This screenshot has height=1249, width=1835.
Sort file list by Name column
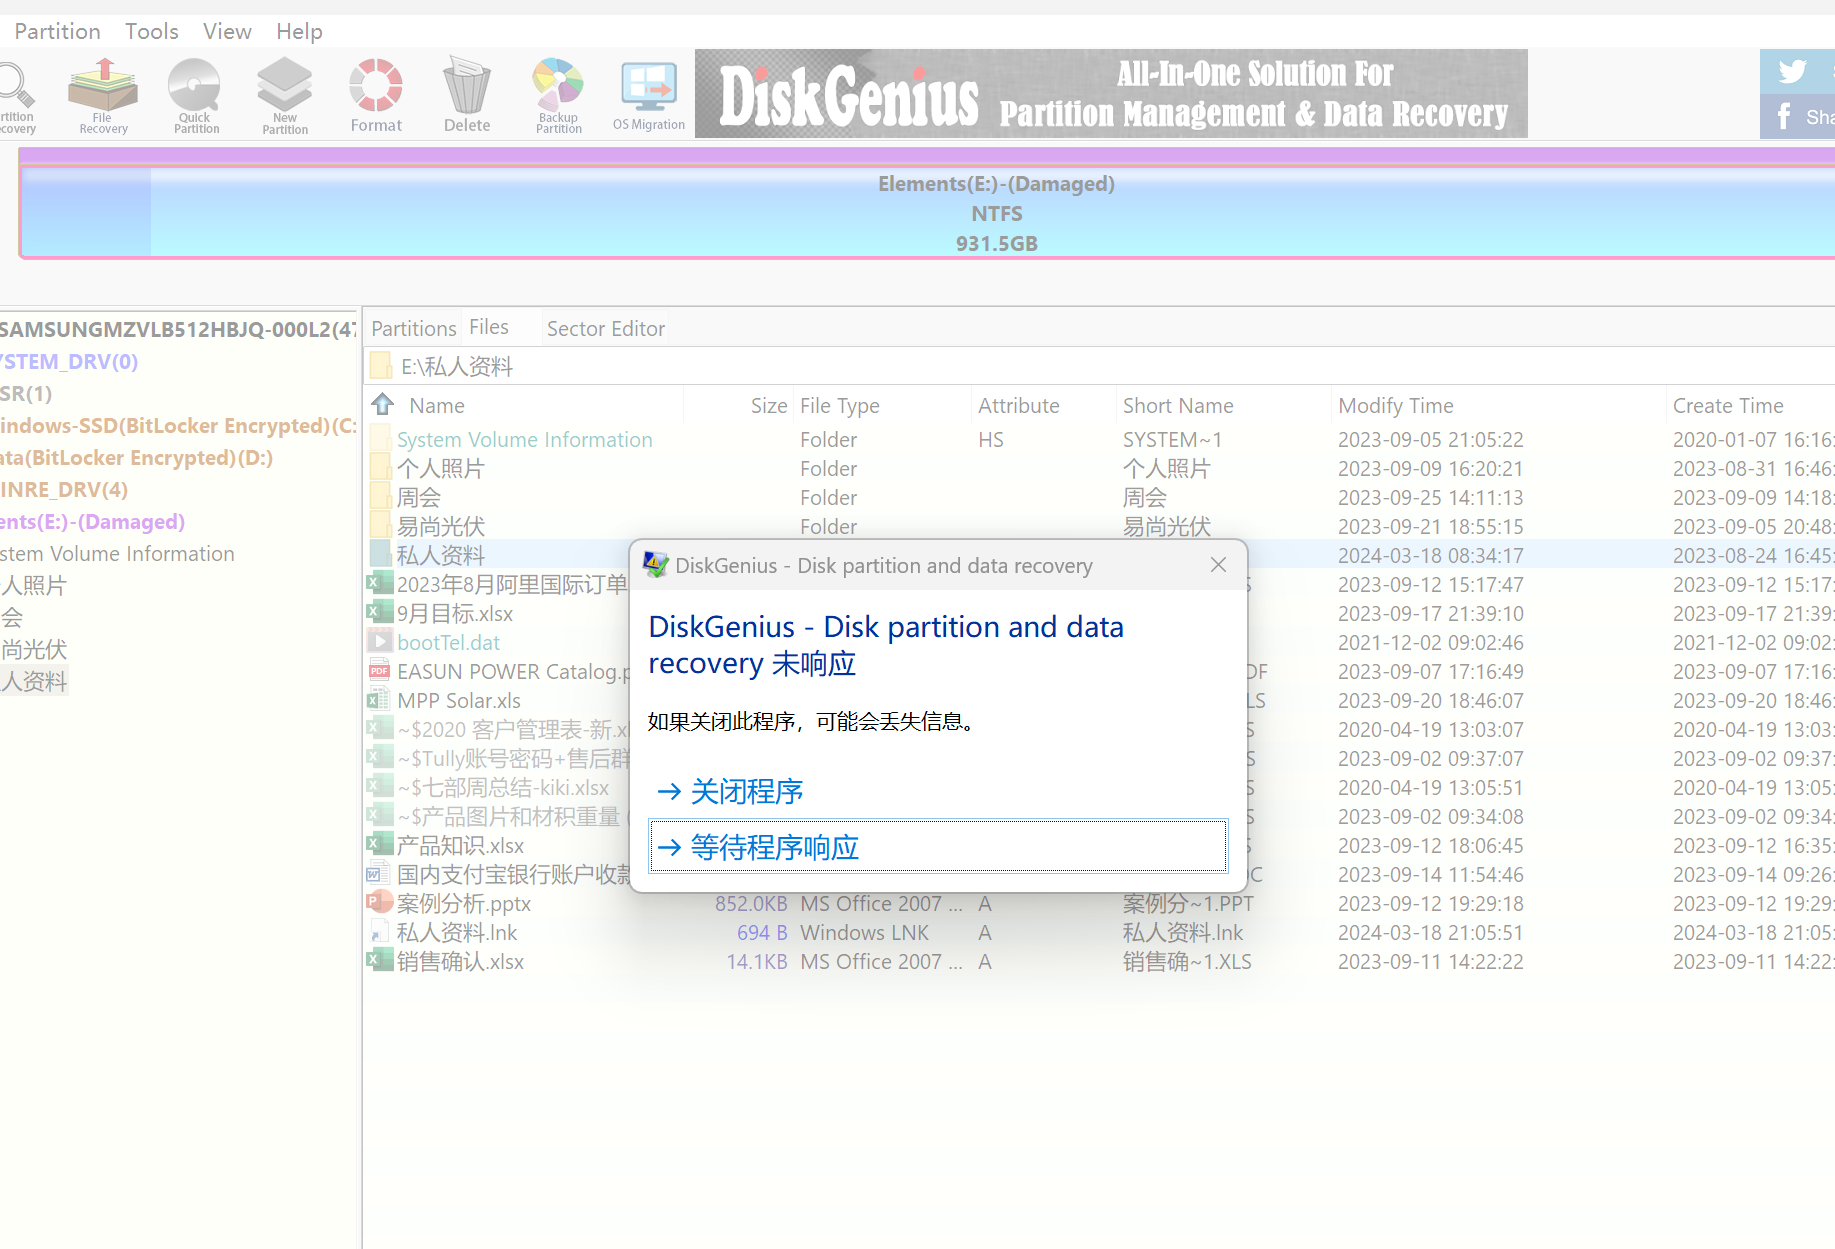pyautogui.click(x=437, y=405)
